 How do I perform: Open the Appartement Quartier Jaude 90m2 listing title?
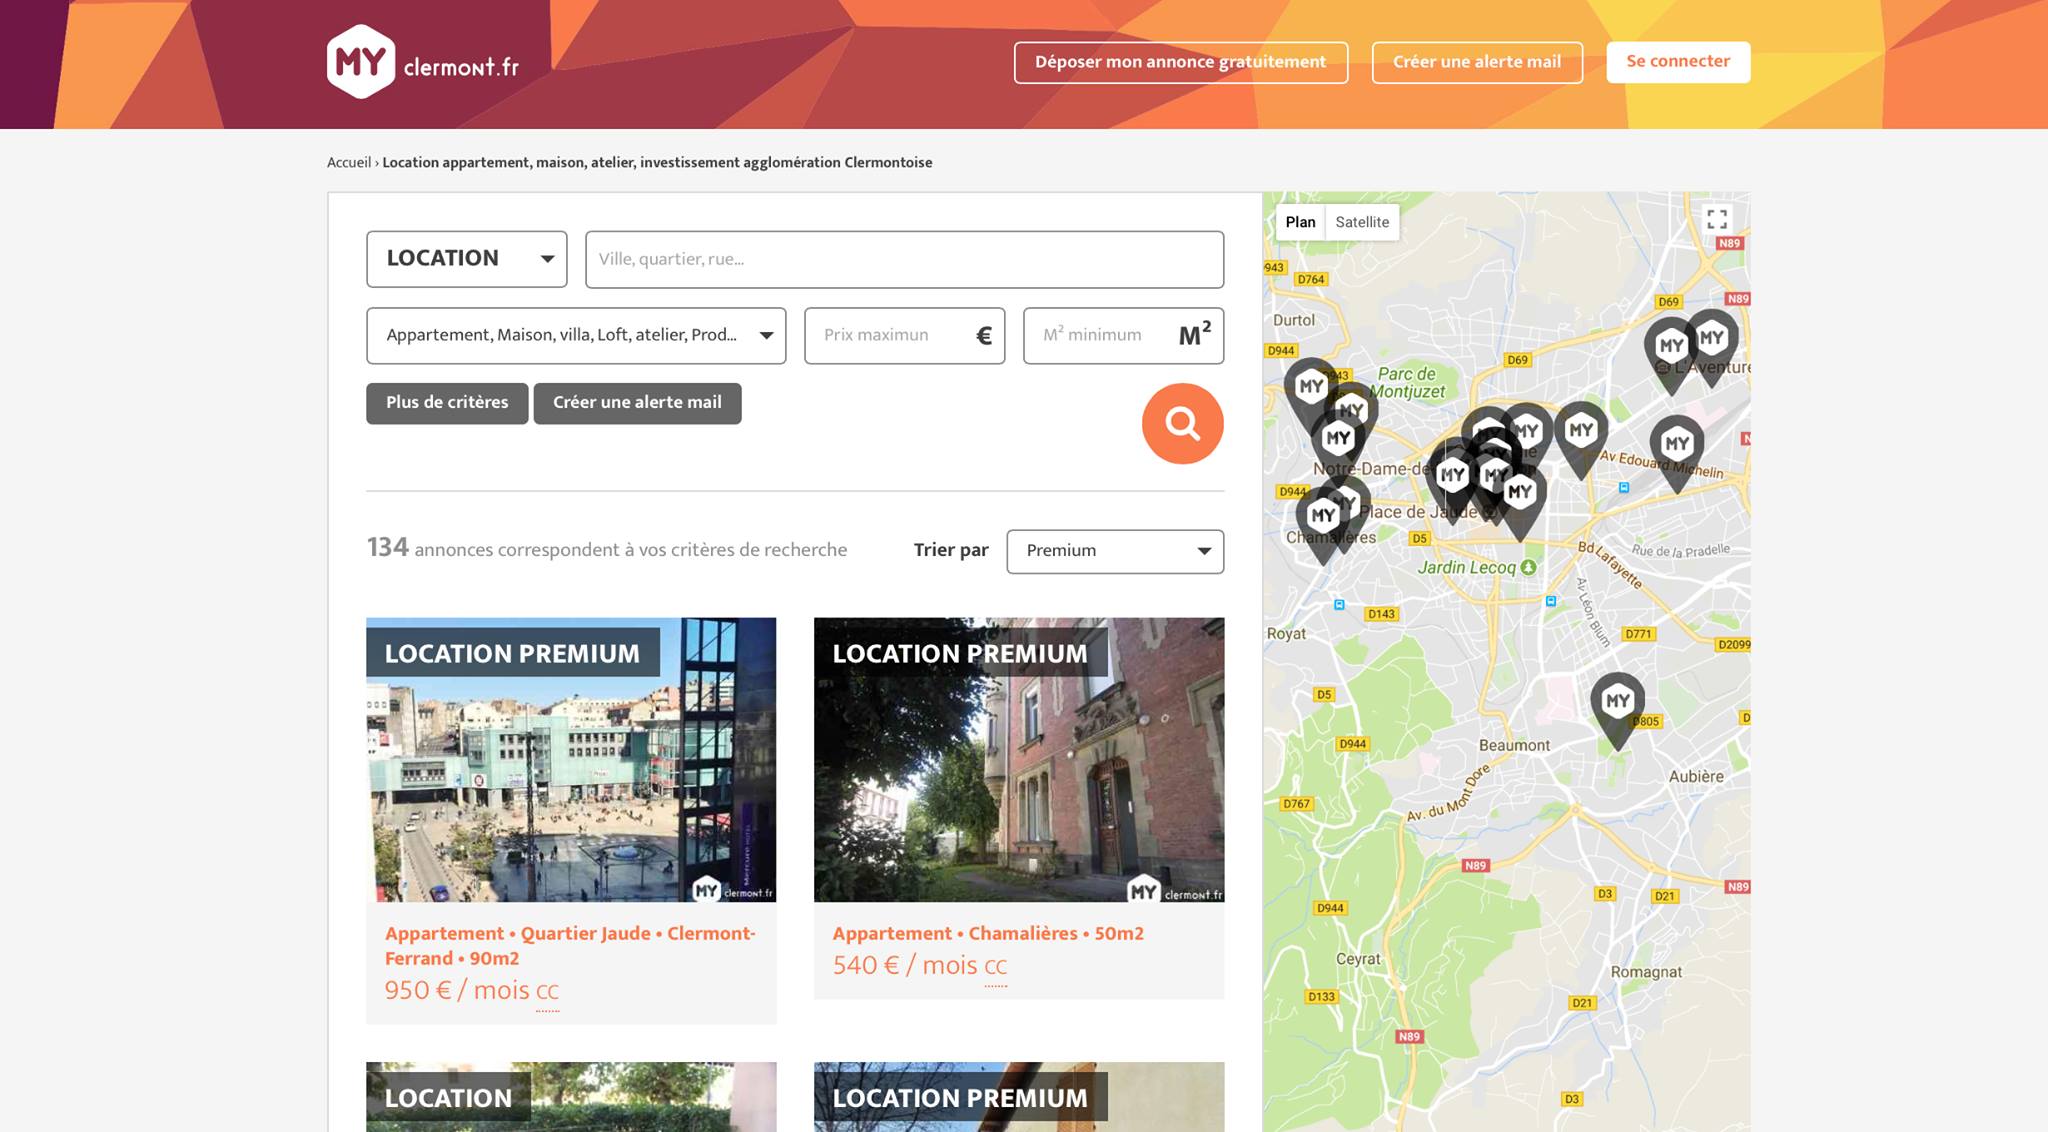click(570, 946)
